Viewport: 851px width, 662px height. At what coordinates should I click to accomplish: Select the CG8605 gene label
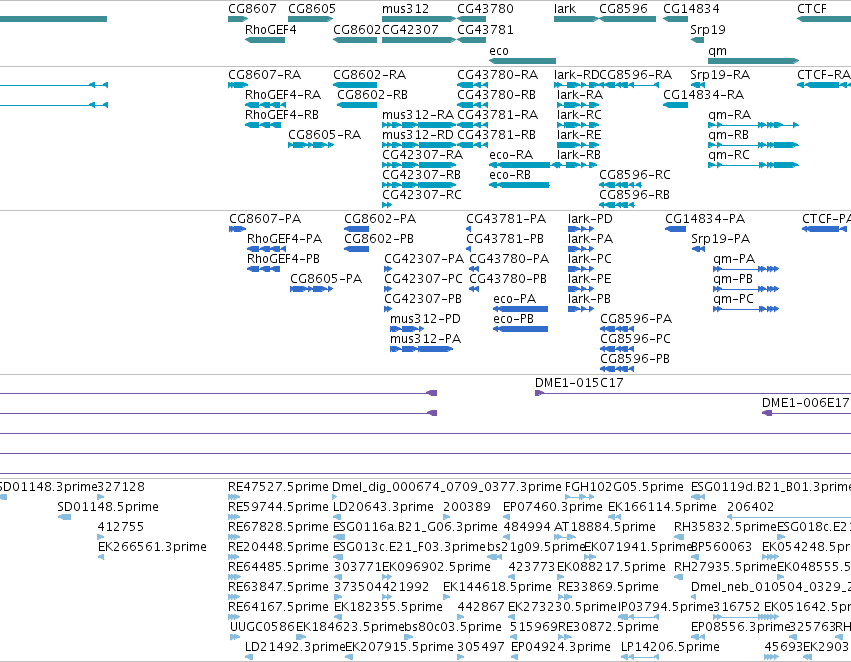(x=312, y=9)
